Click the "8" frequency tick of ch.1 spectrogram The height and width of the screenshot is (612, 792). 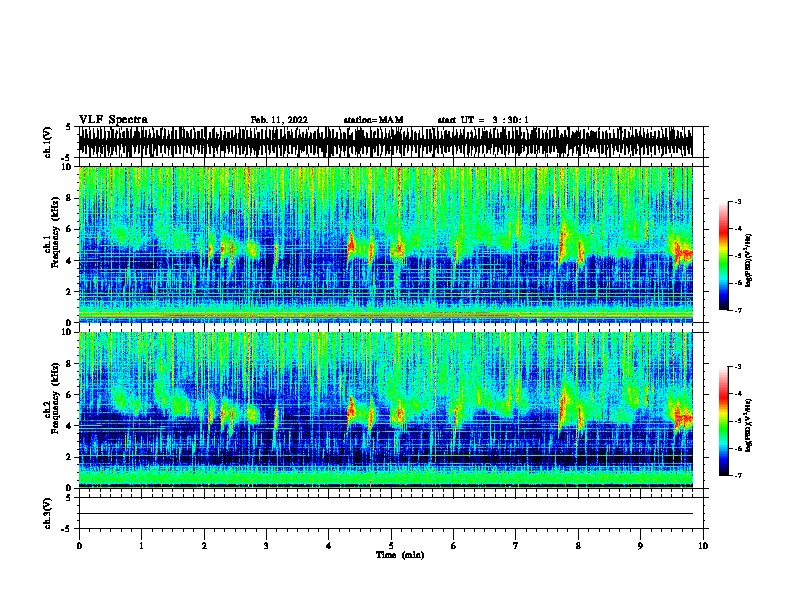coord(70,198)
